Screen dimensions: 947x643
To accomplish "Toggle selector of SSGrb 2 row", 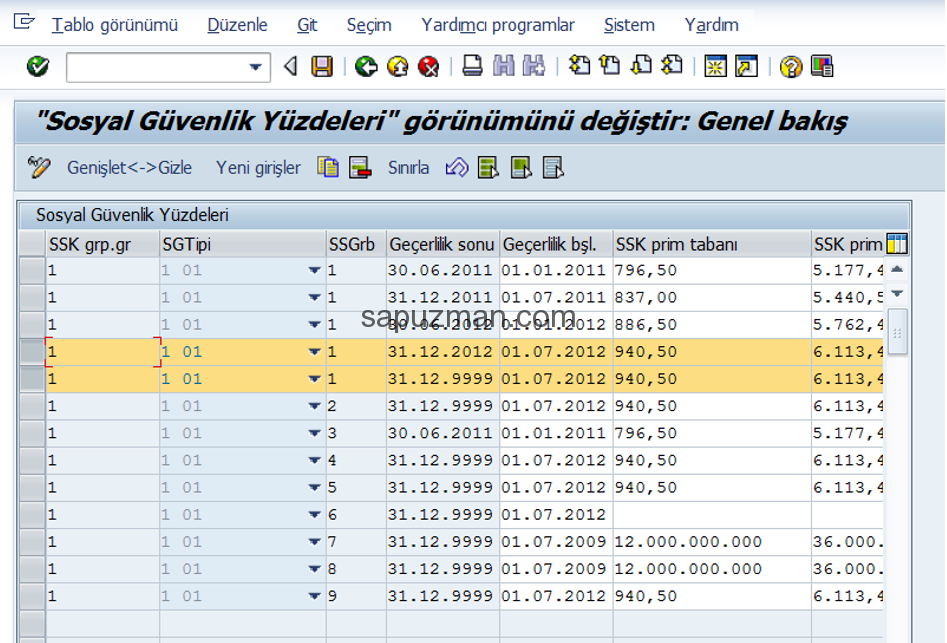I will pos(32,406).
